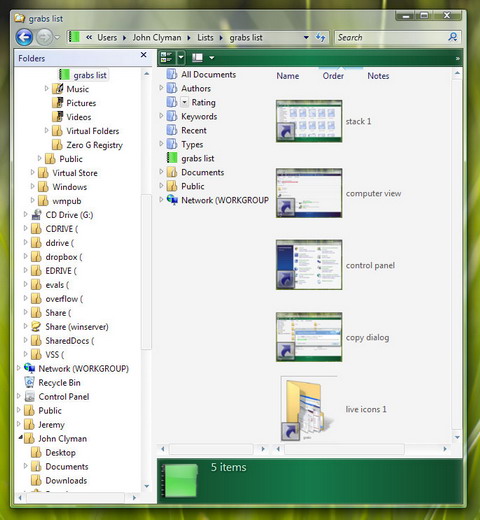This screenshot has width=480, height=520.
Task: Expand the Keywords node
Action: coord(161,116)
